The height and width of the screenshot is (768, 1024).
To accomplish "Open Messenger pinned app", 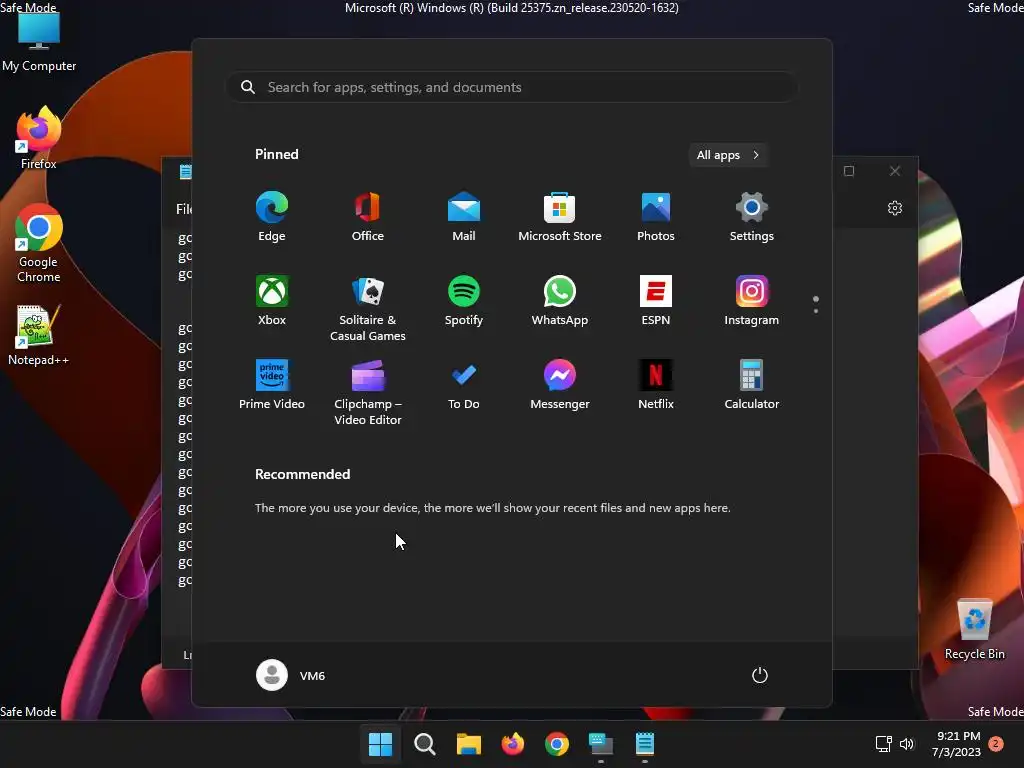I will click(x=560, y=385).
